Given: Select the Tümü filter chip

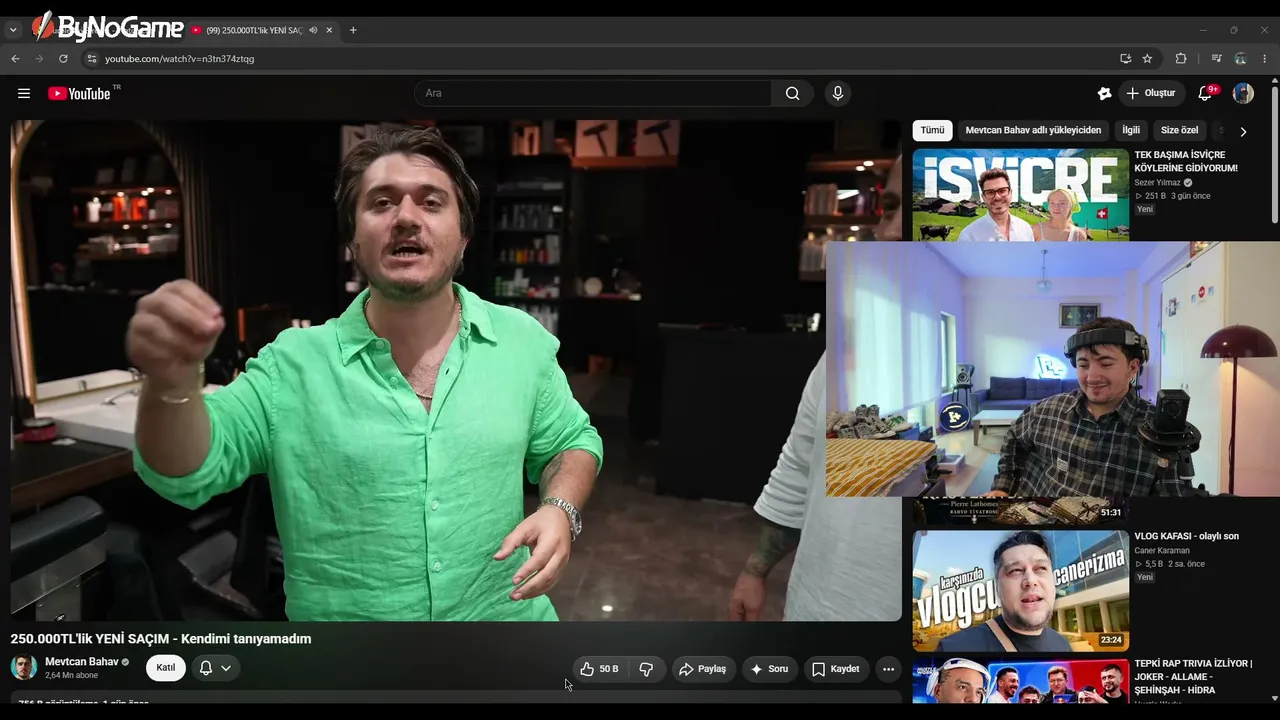Looking at the screenshot, I should 932,130.
